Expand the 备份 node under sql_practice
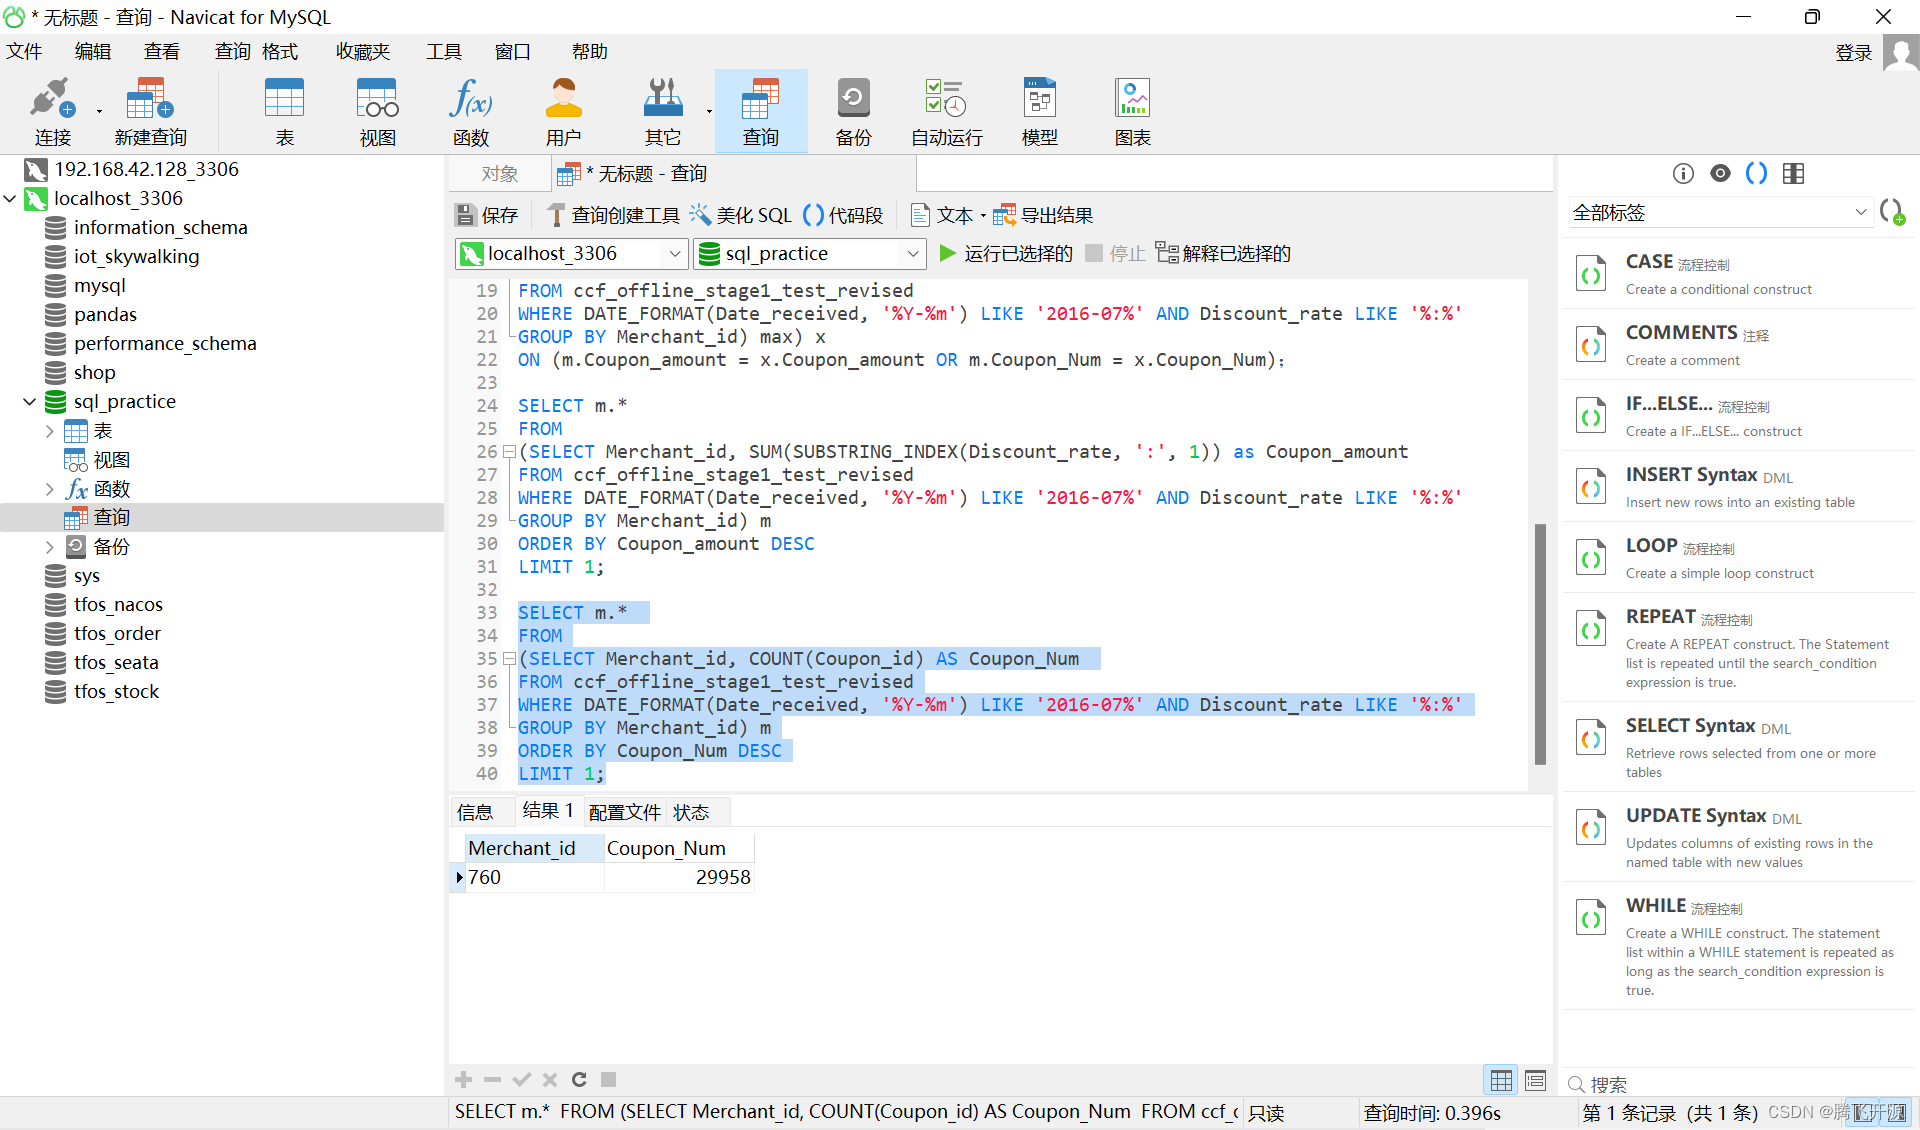This screenshot has width=1920, height=1130. tap(49, 547)
